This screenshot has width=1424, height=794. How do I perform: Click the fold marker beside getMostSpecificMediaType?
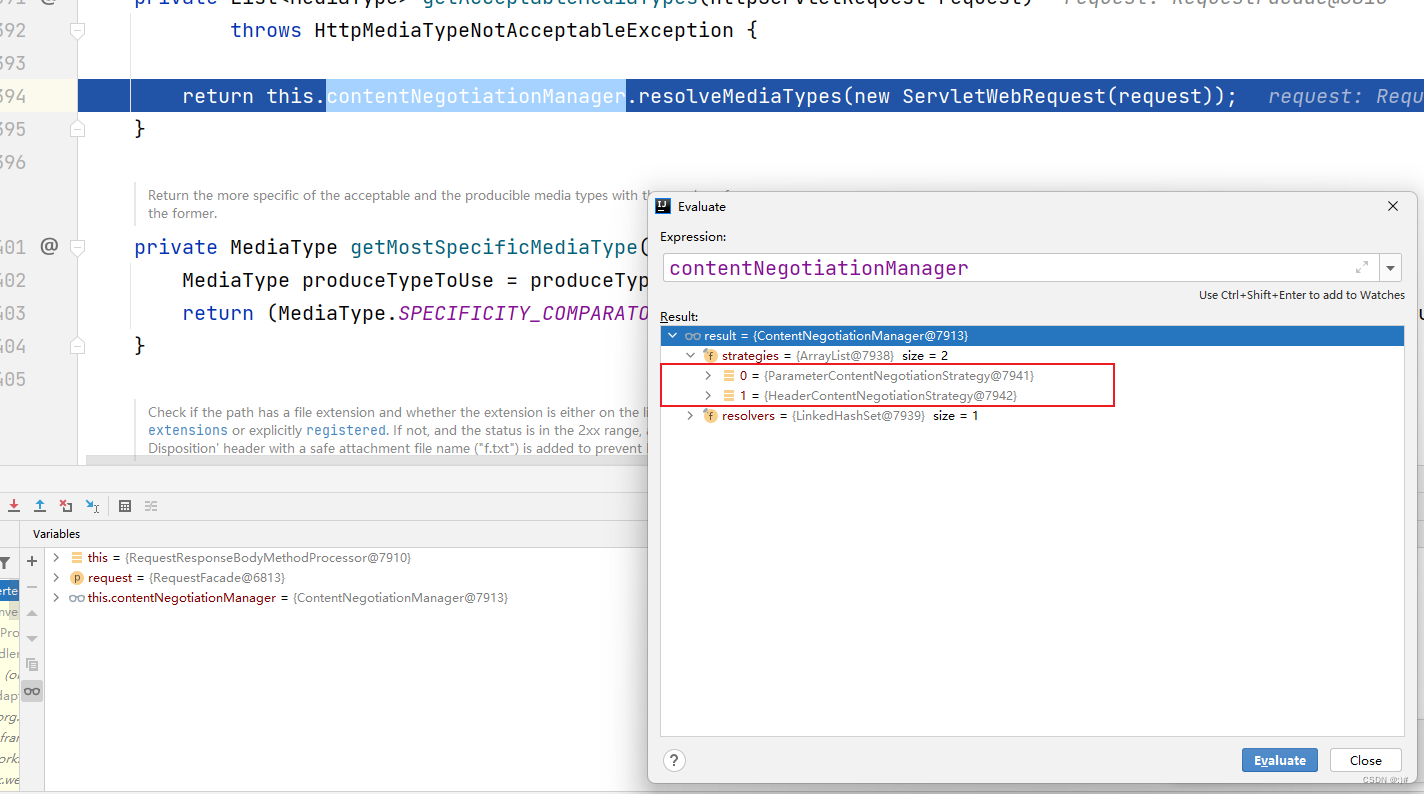pyautogui.click(x=77, y=247)
